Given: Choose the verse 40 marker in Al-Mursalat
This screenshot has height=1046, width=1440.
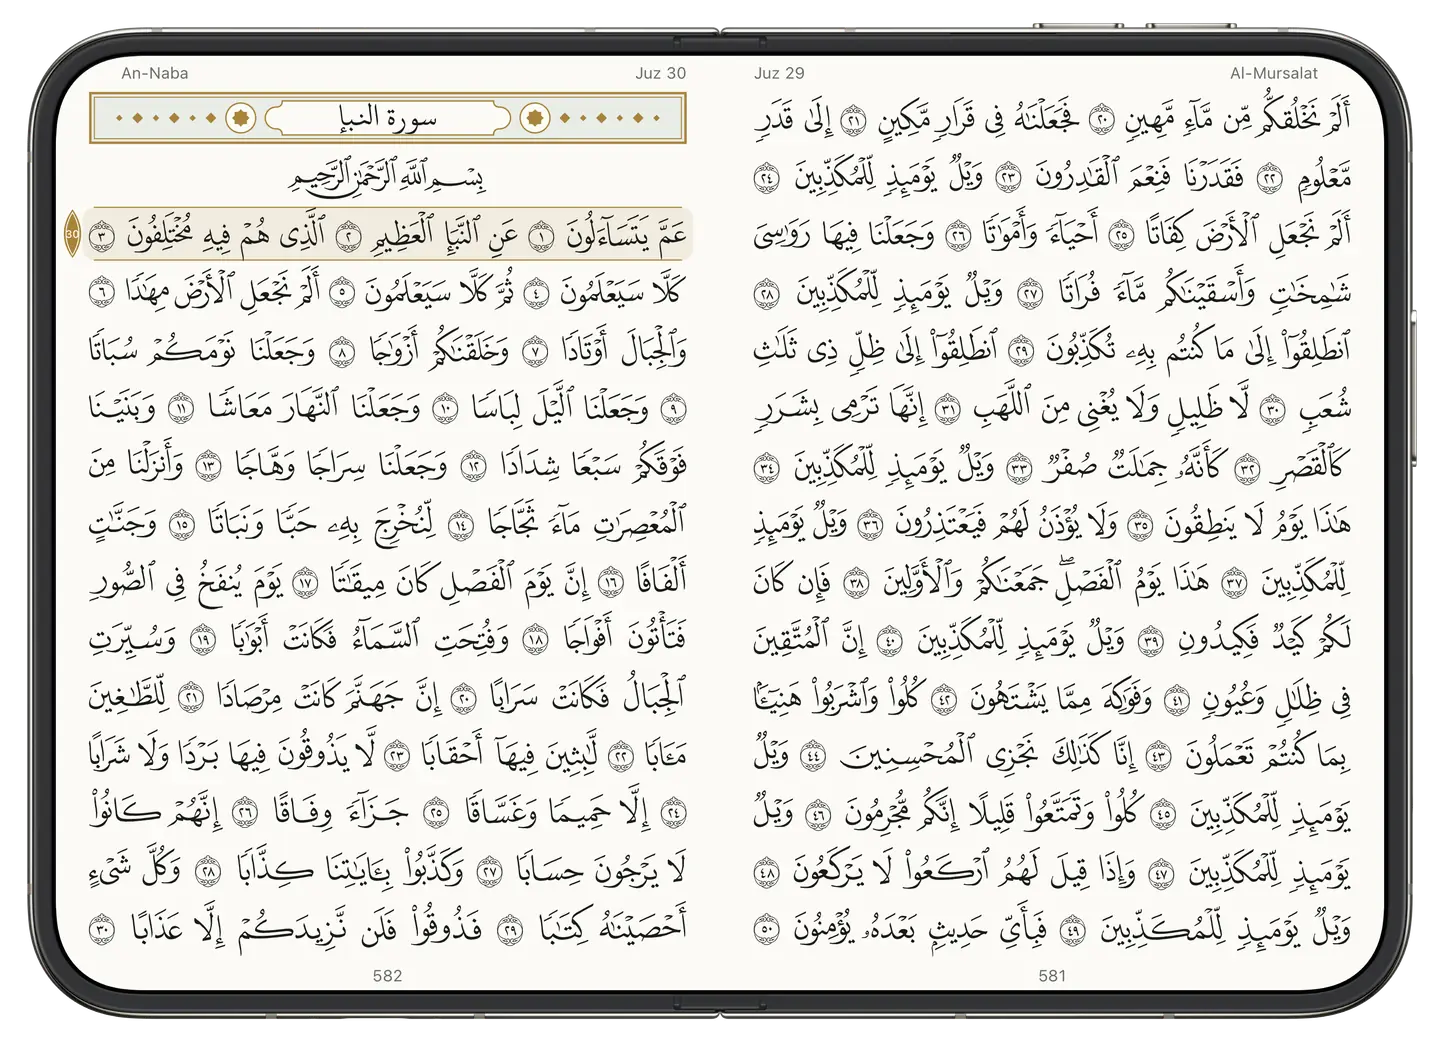Looking at the screenshot, I should pos(890,641).
